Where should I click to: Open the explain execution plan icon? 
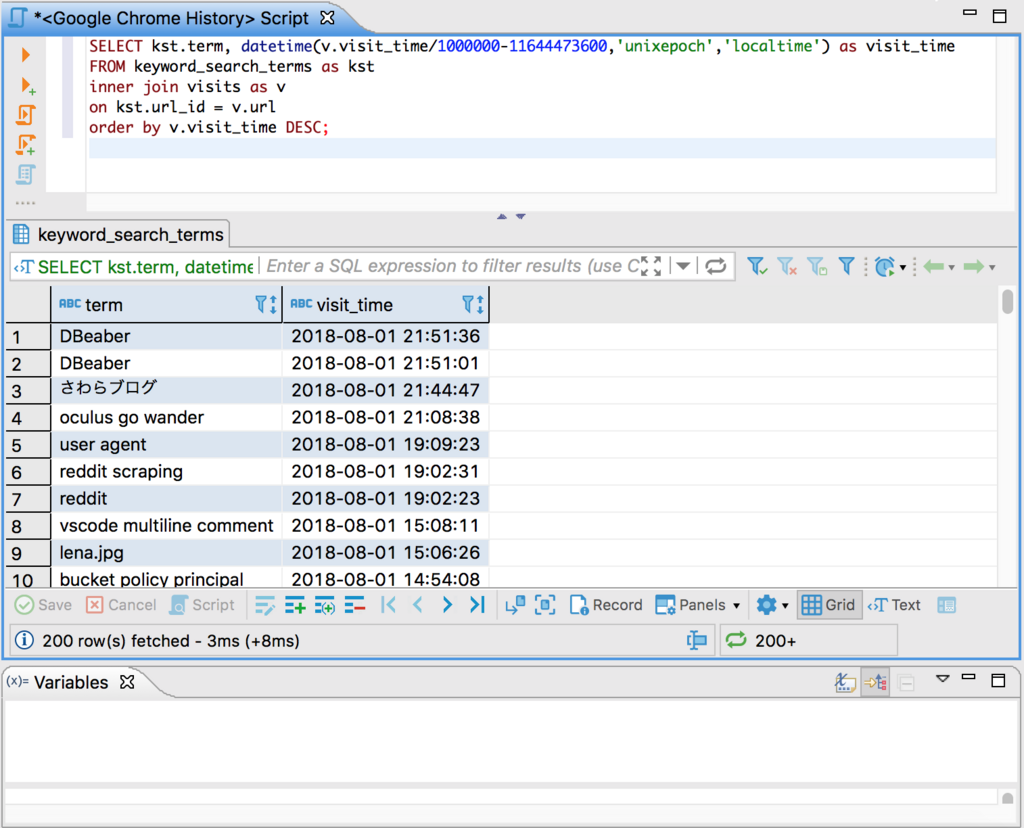click(25, 174)
